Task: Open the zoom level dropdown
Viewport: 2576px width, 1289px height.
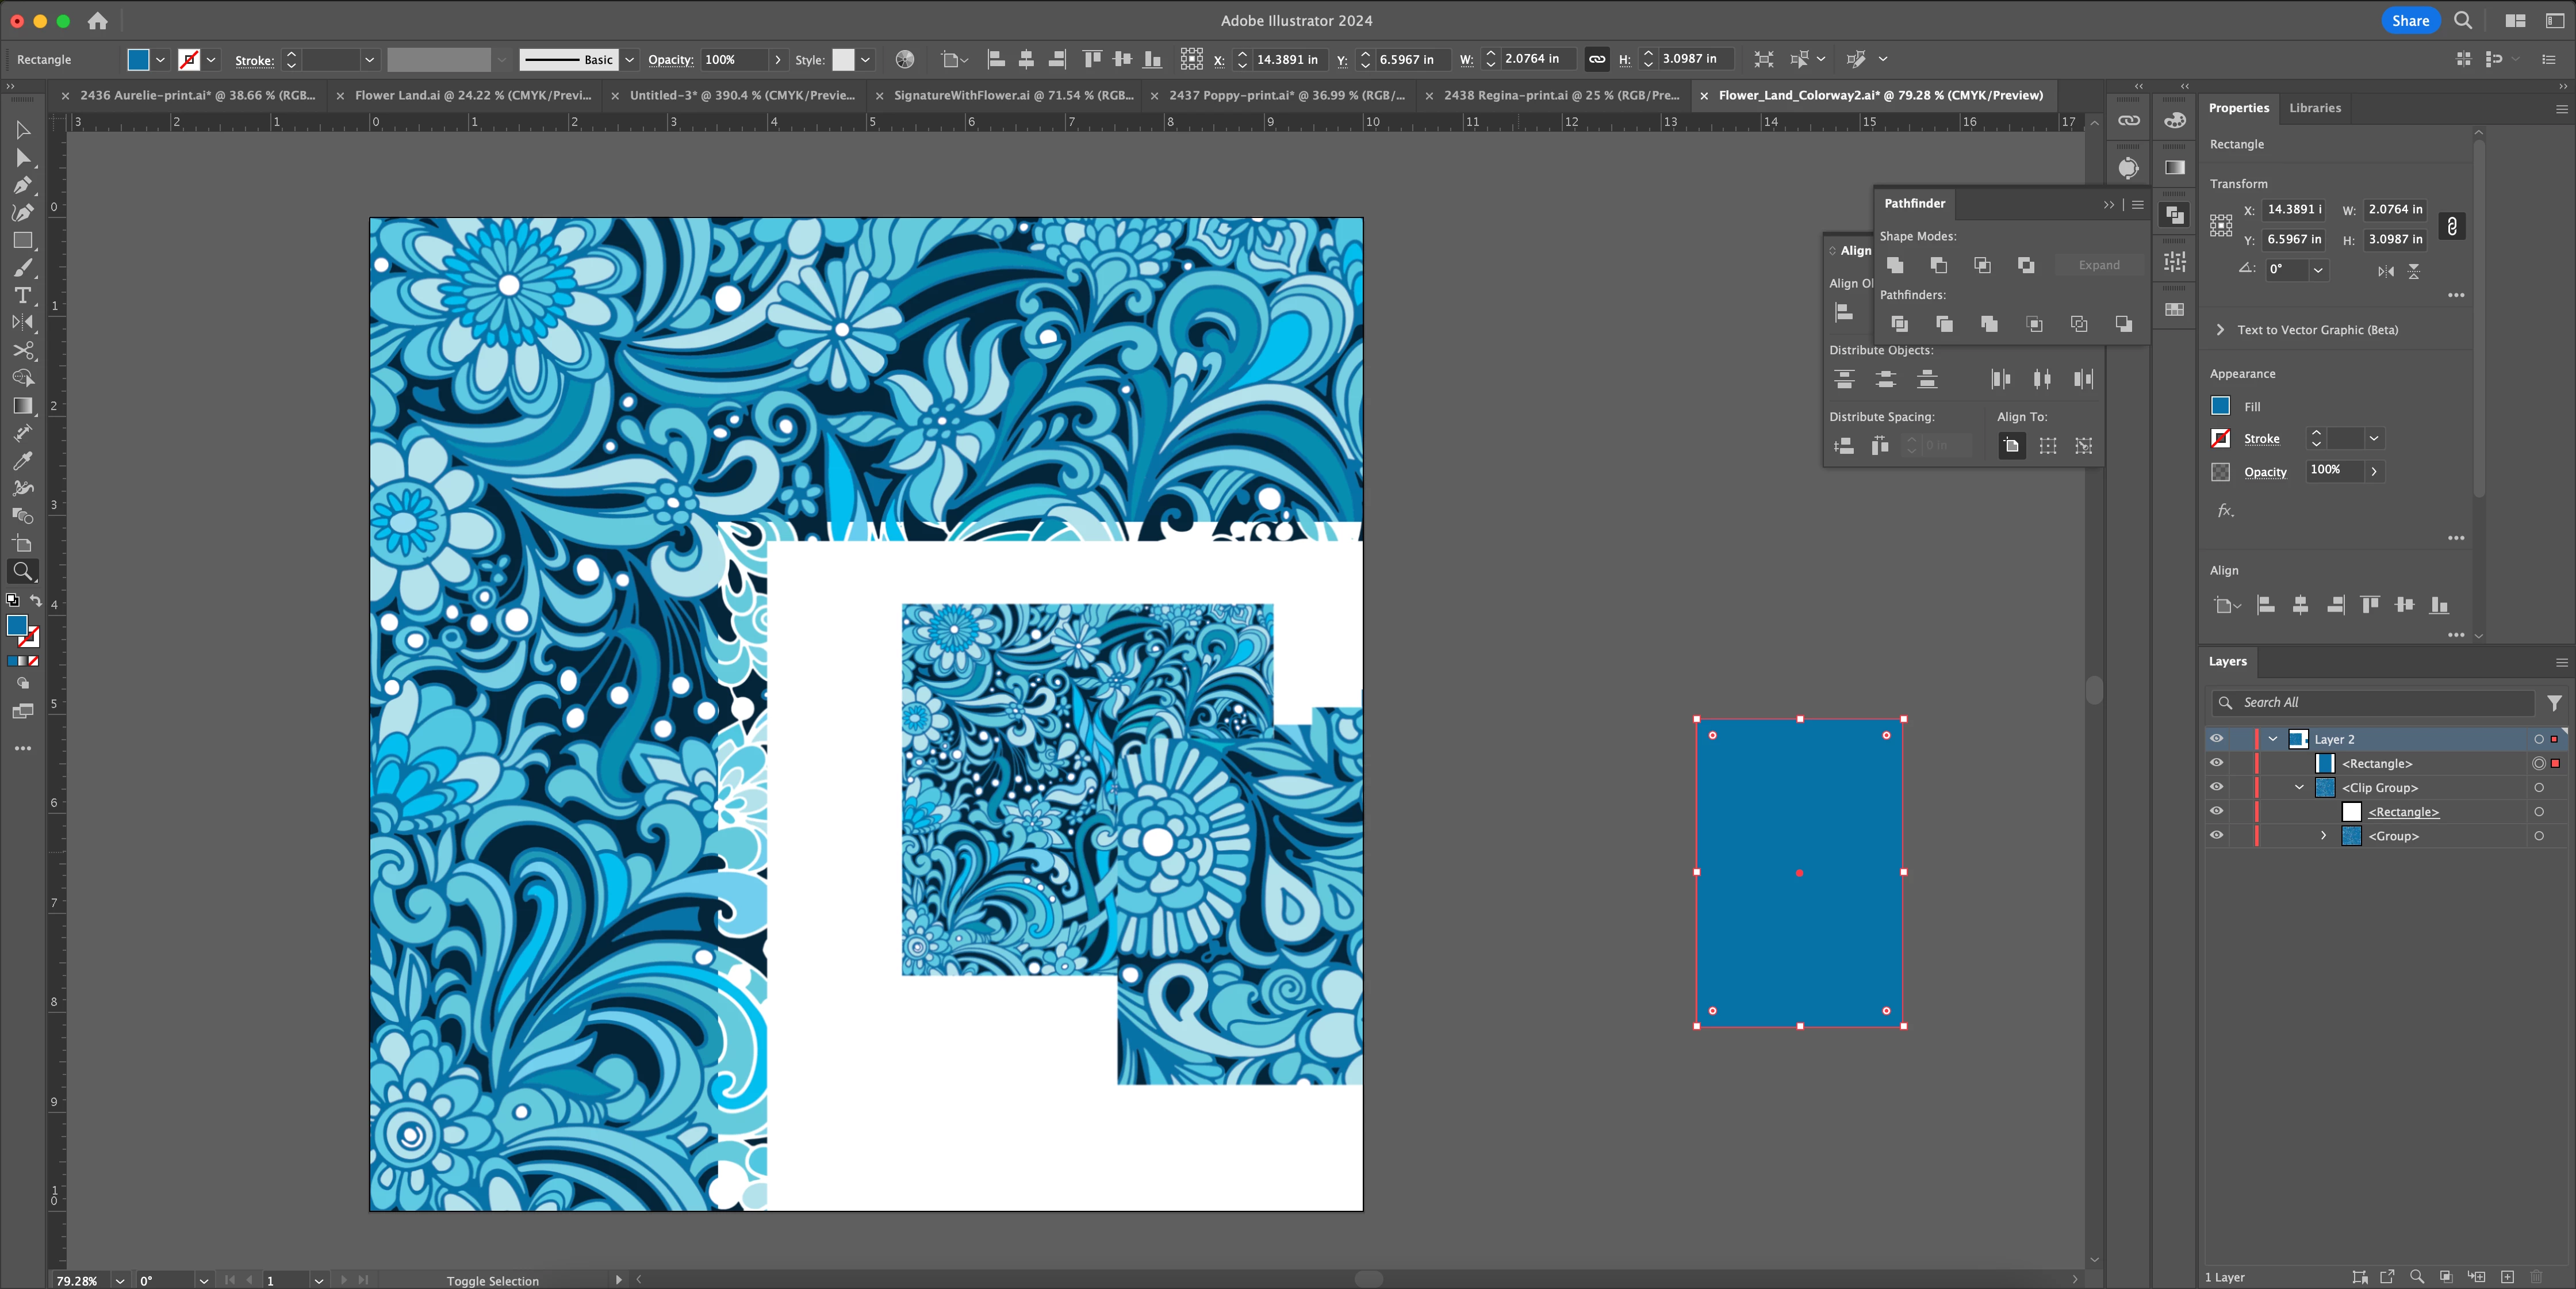Action: 120,1280
